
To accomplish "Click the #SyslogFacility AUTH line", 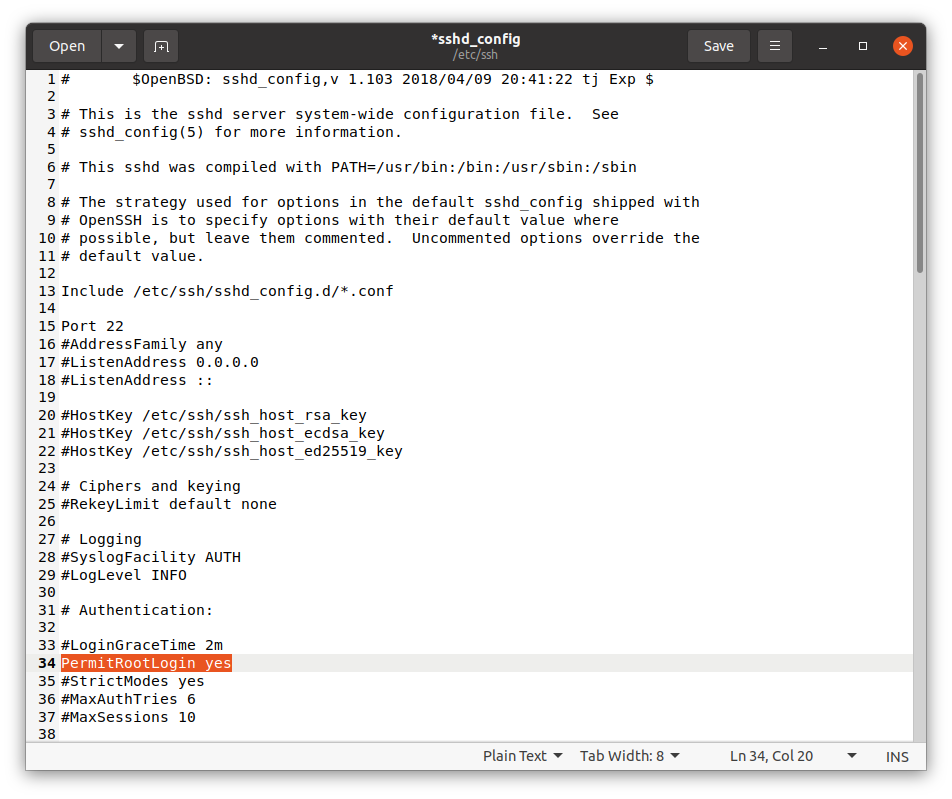I will (x=151, y=557).
